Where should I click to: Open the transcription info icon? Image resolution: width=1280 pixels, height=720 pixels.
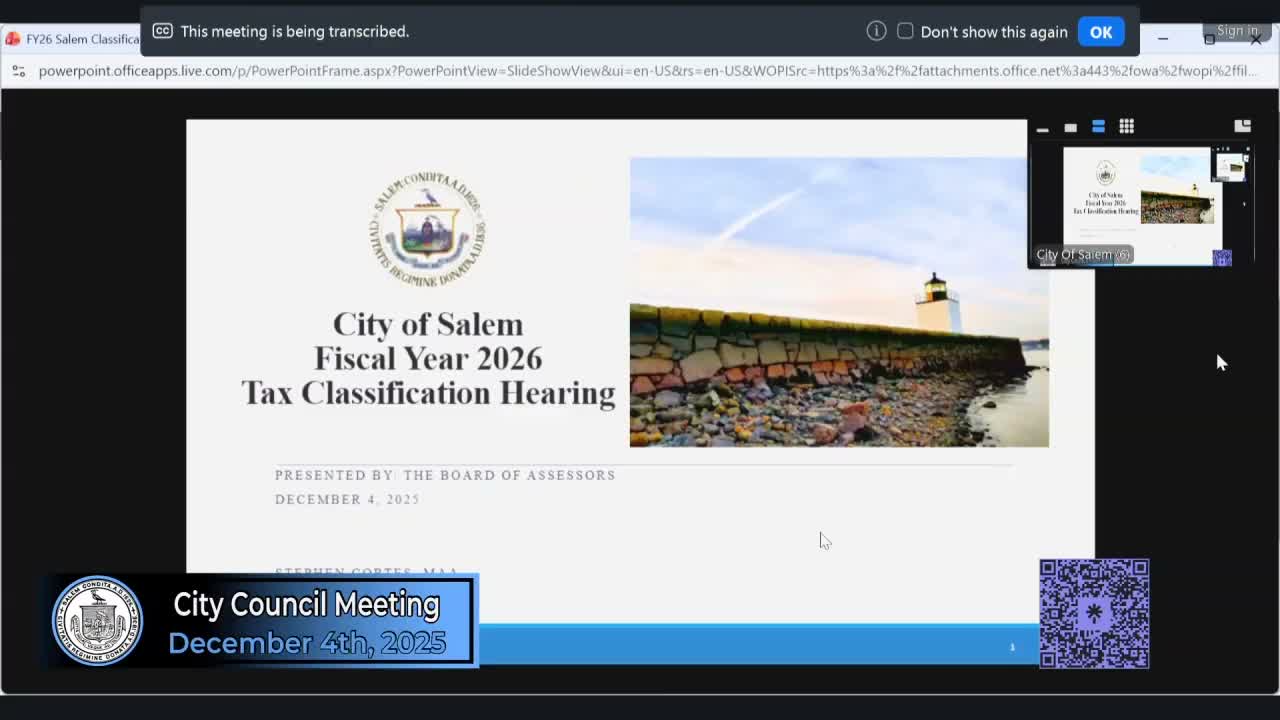pos(876,31)
